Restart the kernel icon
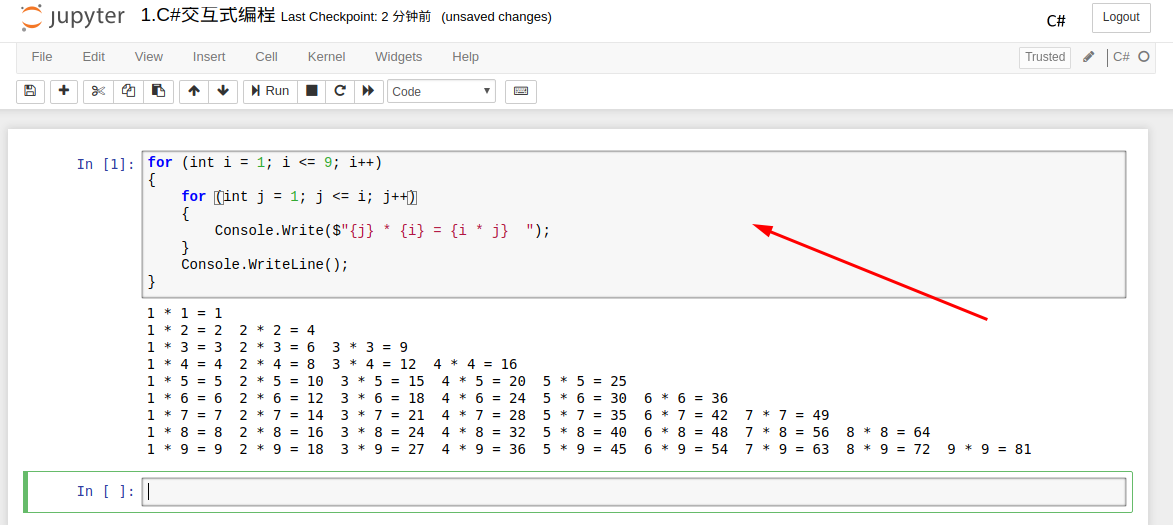This screenshot has width=1173, height=525. (340, 91)
